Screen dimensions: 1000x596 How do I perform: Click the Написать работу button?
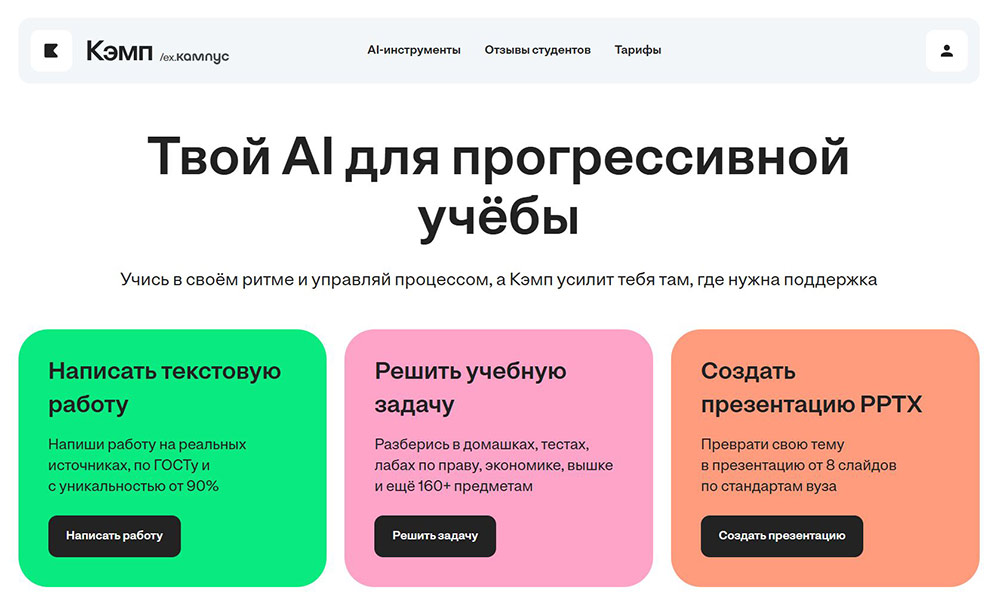114,536
